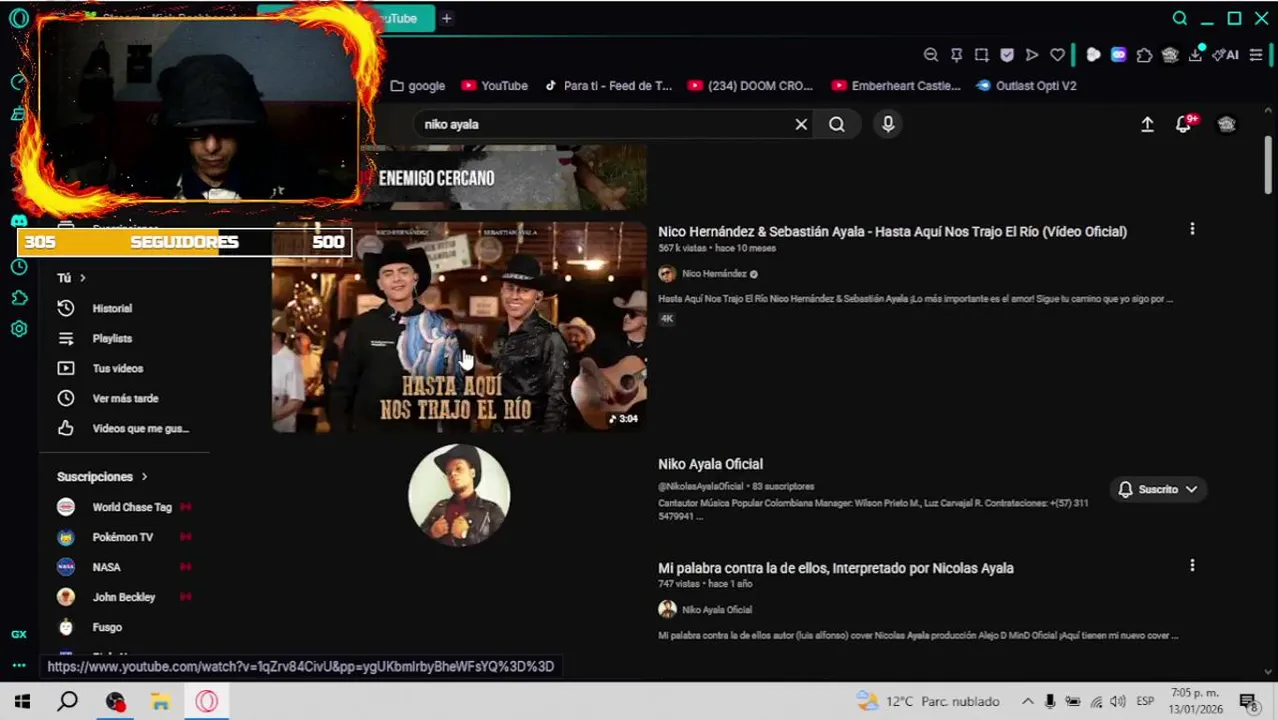This screenshot has width=1278, height=720.
Task: Open Playlists in the sidebar
Action: (112, 339)
